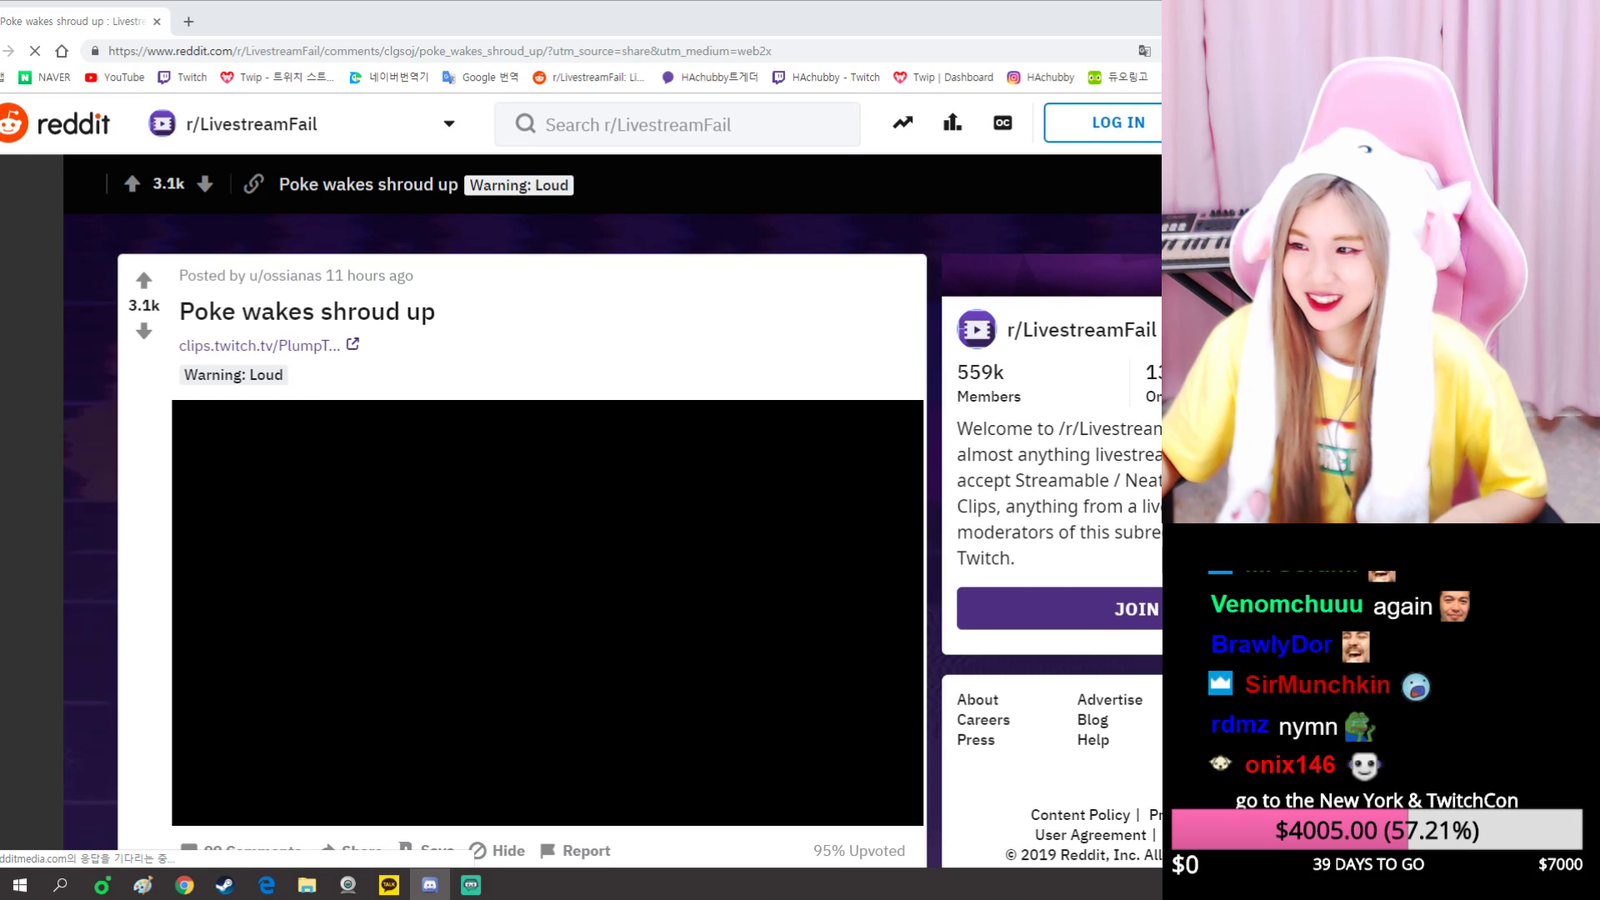This screenshot has width=1600, height=900.
Task: Open Windows taskbar search
Action: (x=60, y=885)
